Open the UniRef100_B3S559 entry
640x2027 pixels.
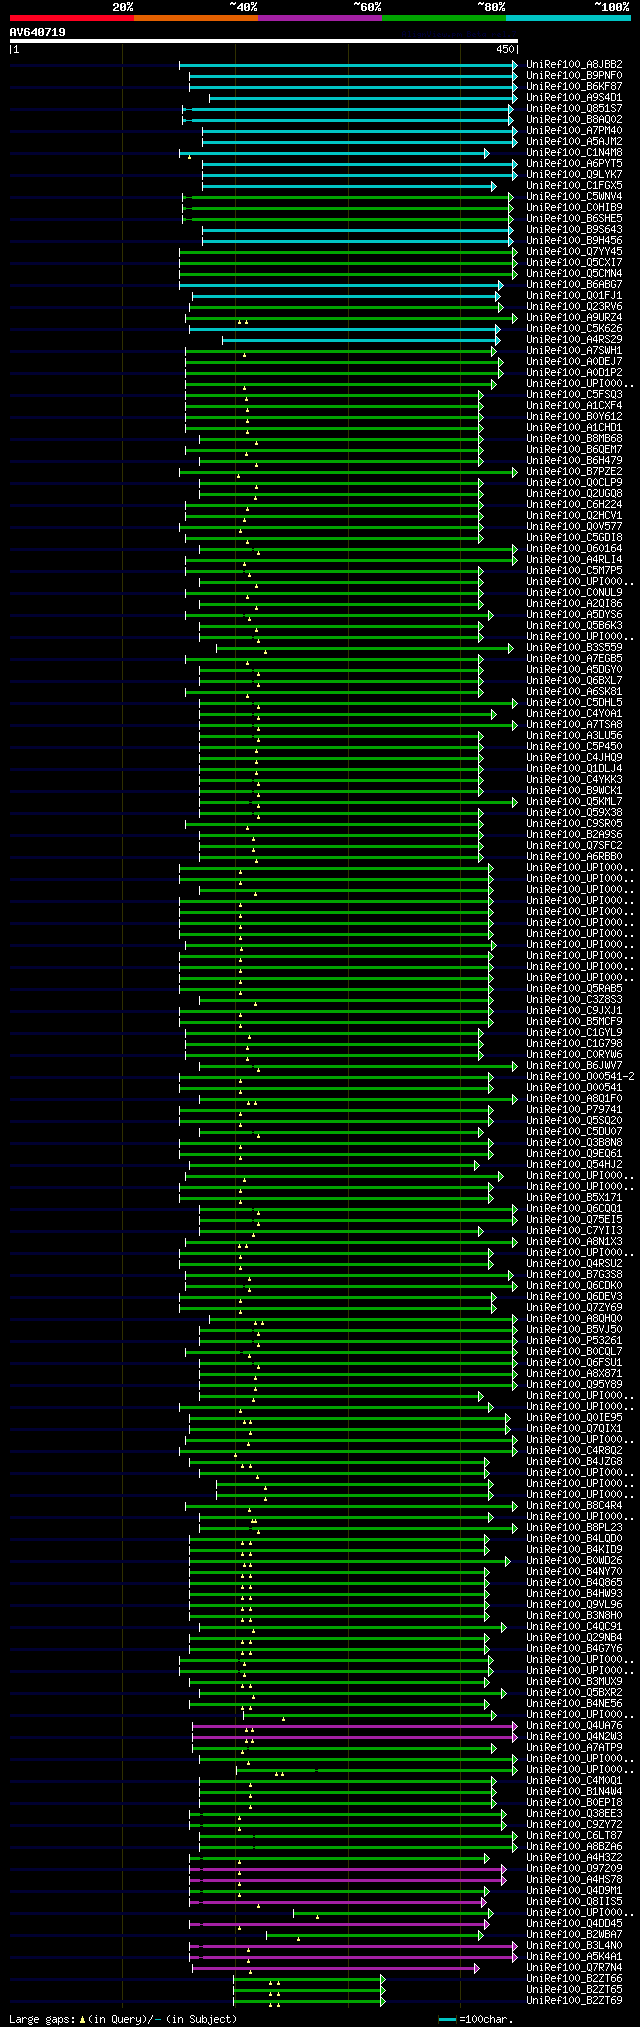pos(574,647)
